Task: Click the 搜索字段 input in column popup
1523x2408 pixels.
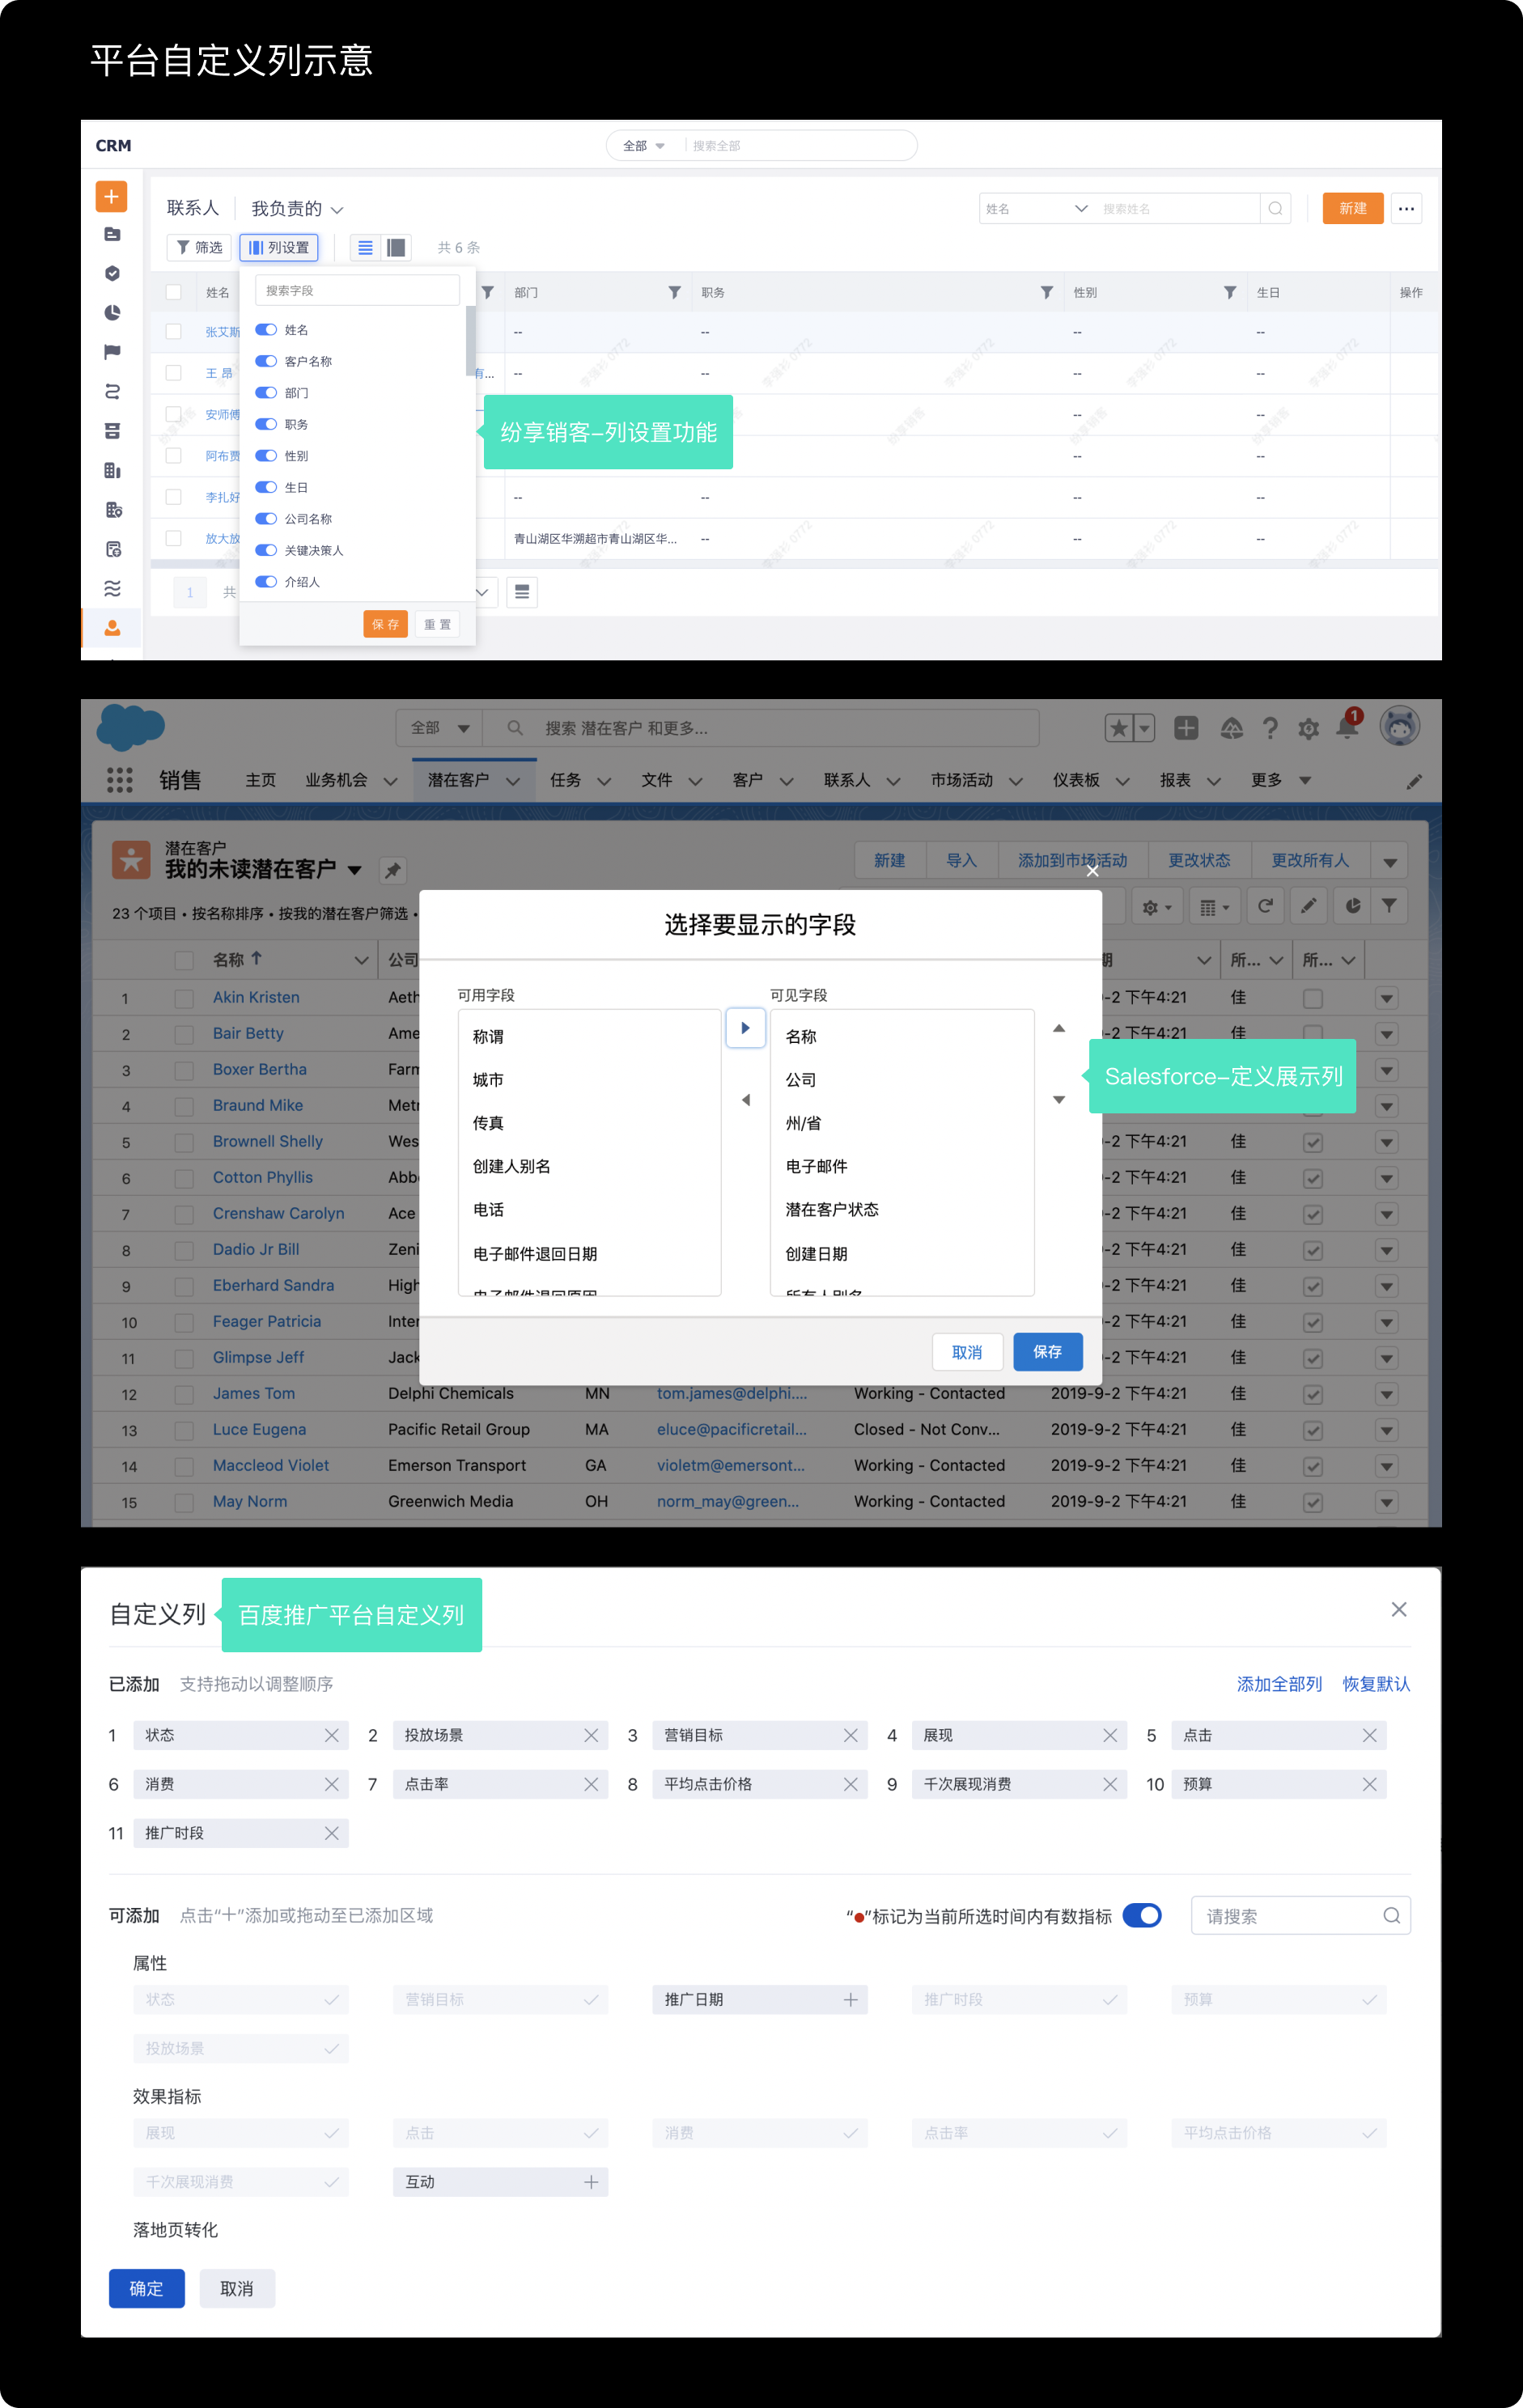Action: coord(357,290)
